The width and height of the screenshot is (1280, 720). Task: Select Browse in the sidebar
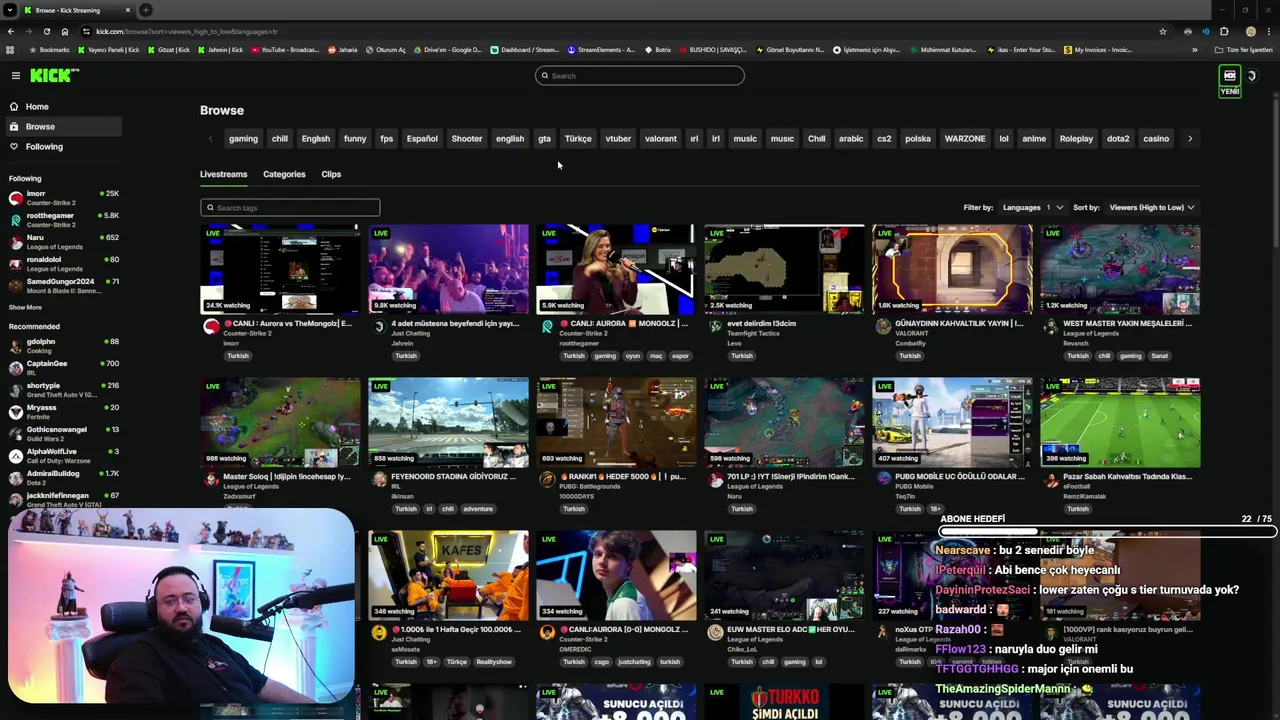click(x=64, y=126)
